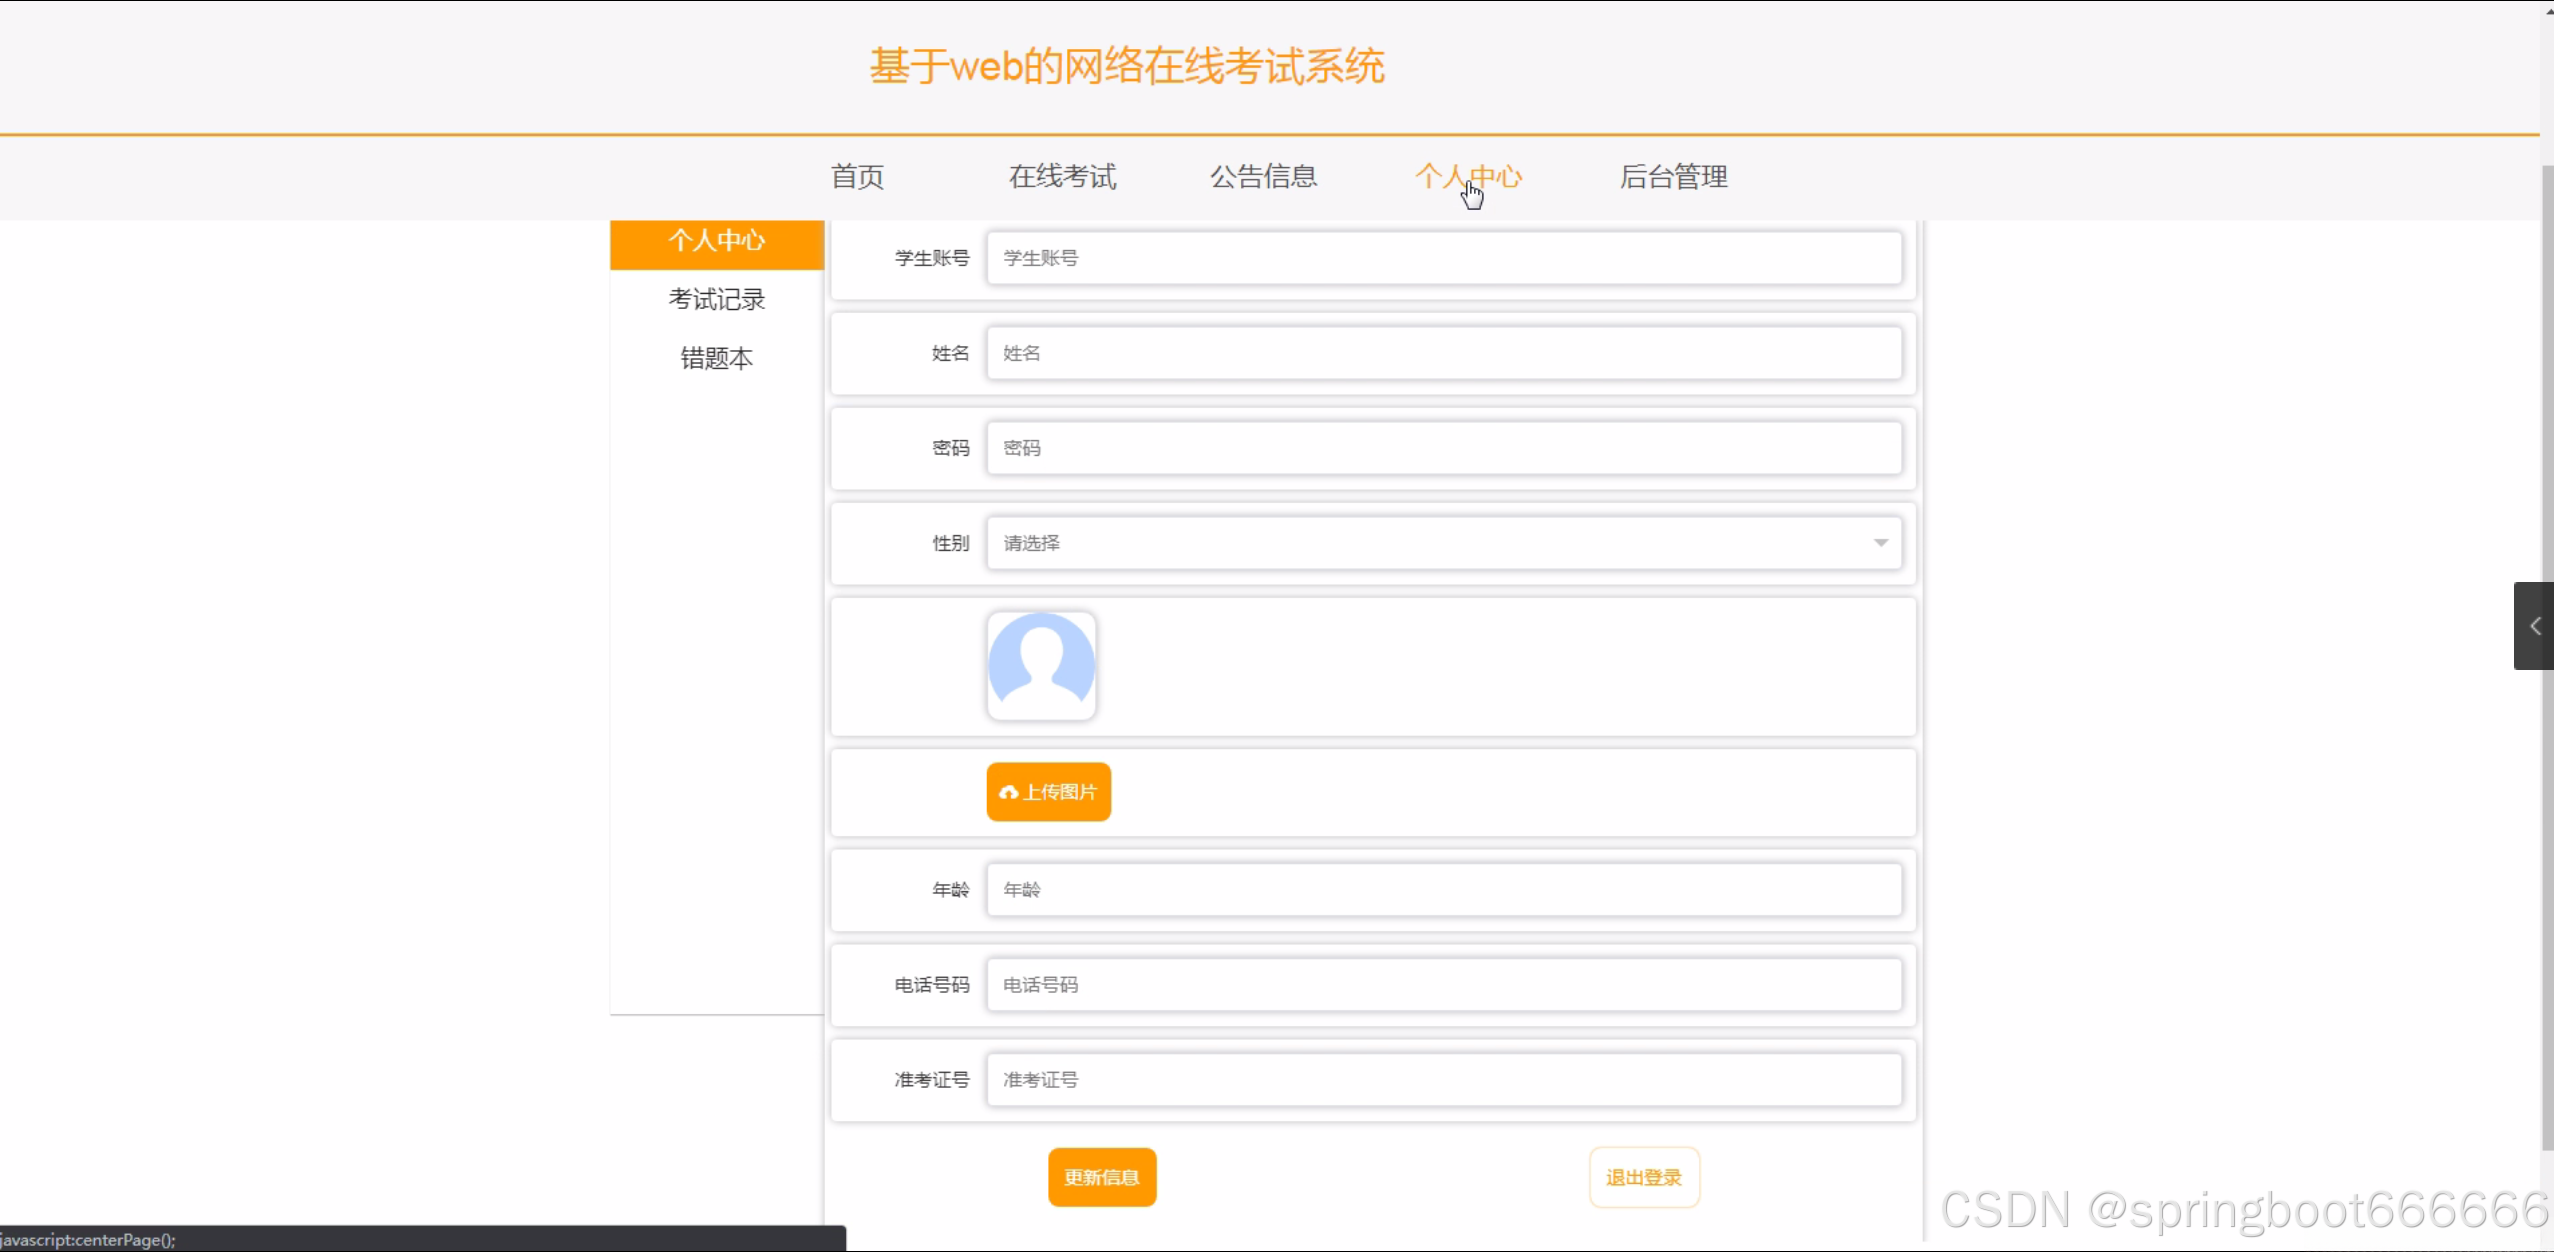The height and width of the screenshot is (1252, 2554).
Task: Open 错题本 in the sidebar
Action: tap(716, 358)
